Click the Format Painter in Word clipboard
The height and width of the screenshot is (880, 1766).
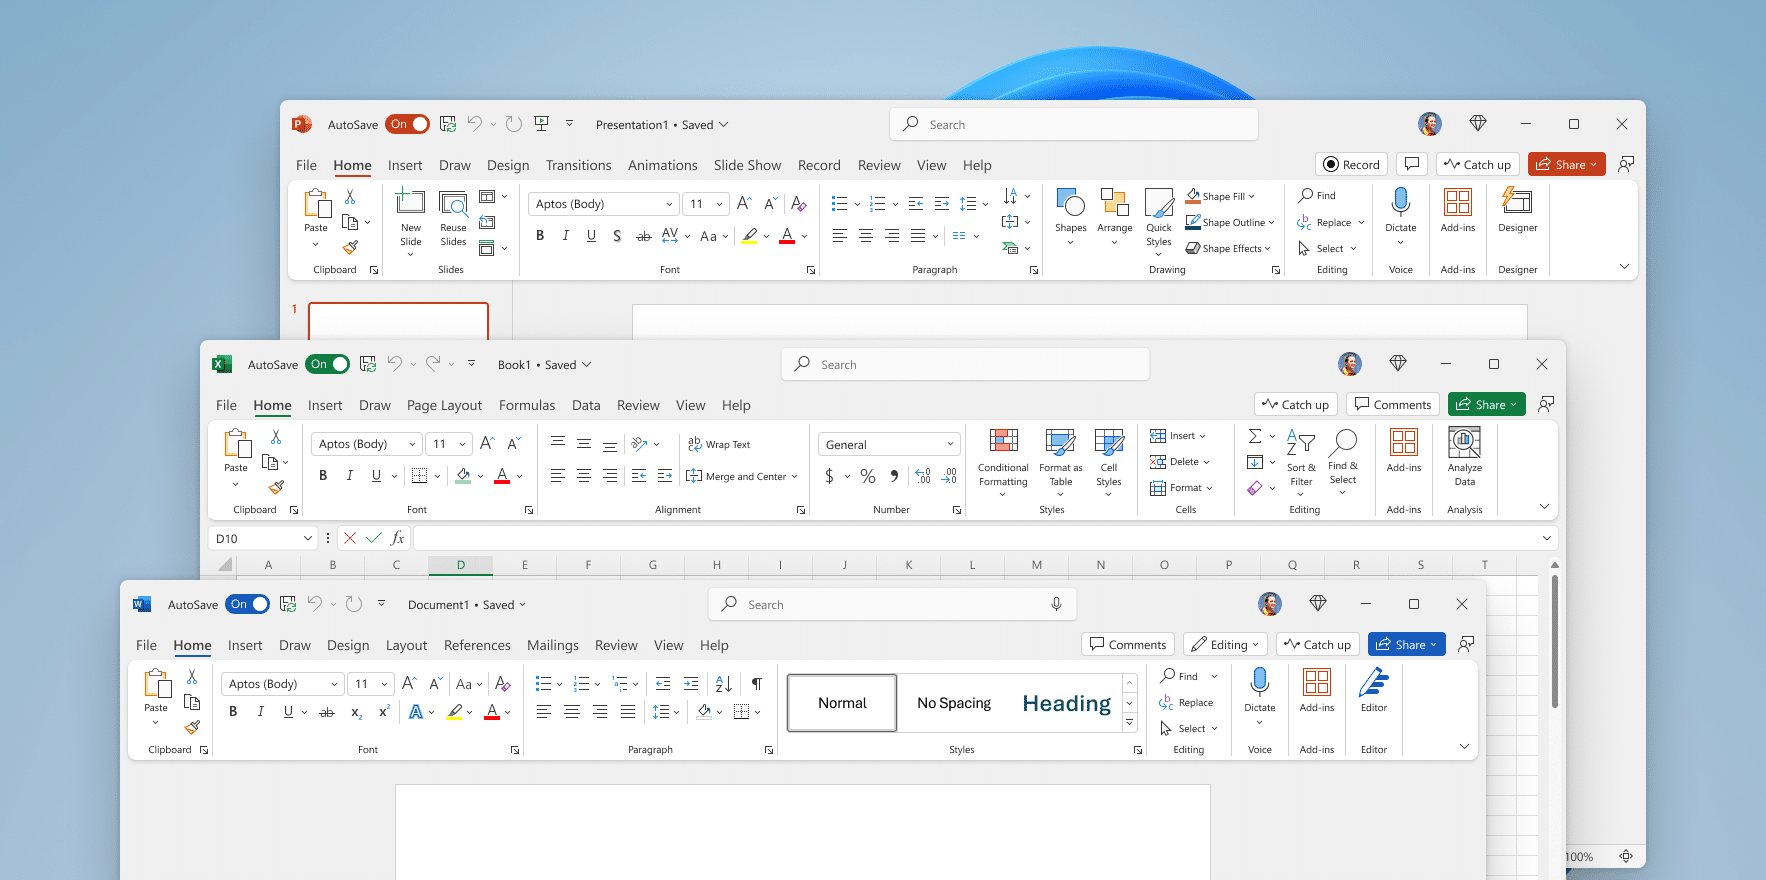[x=192, y=728]
